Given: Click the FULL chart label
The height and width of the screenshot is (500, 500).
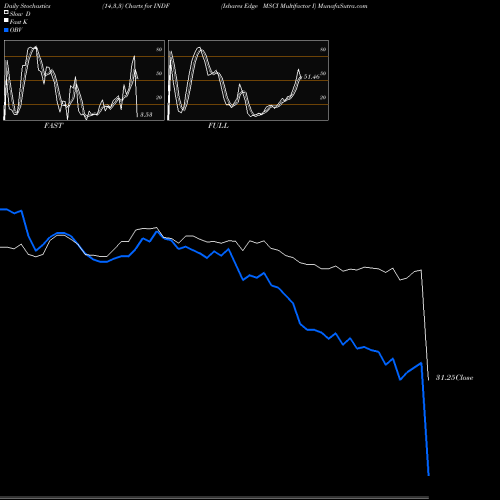Looking at the screenshot, I should pos(218,125).
